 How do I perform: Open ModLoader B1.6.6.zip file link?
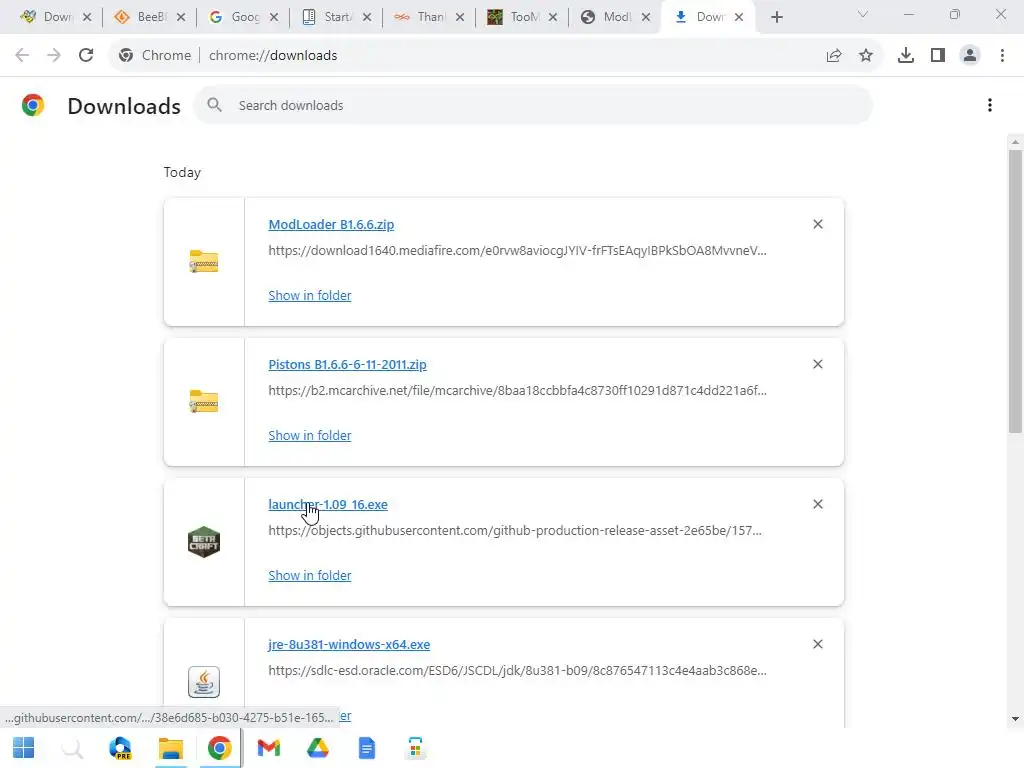331,224
